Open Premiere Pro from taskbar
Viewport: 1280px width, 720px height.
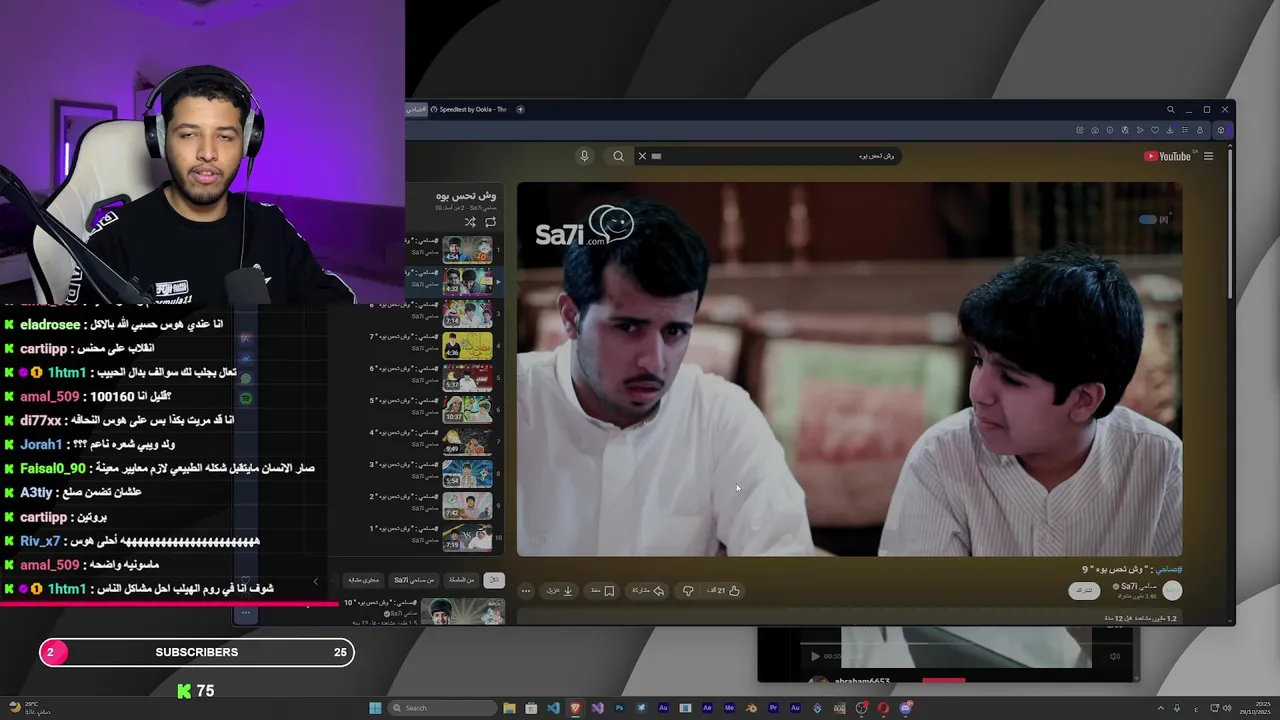coord(773,708)
